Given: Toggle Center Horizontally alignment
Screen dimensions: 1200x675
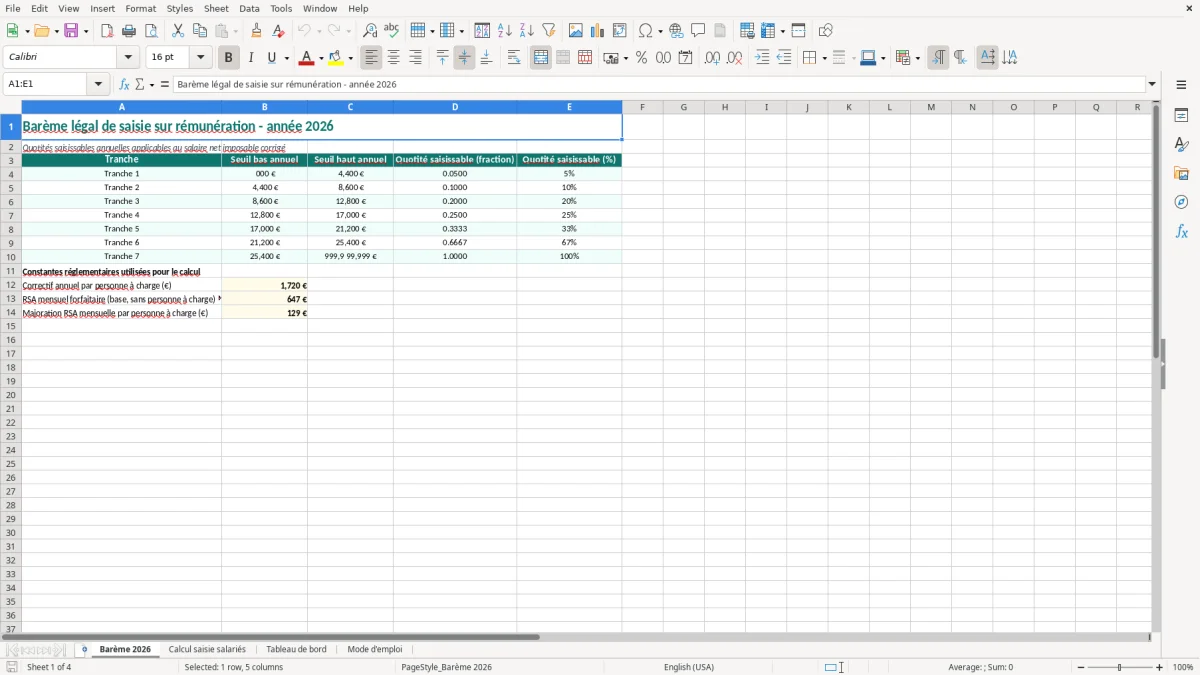Looking at the screenshot, I should pos(394,58).
